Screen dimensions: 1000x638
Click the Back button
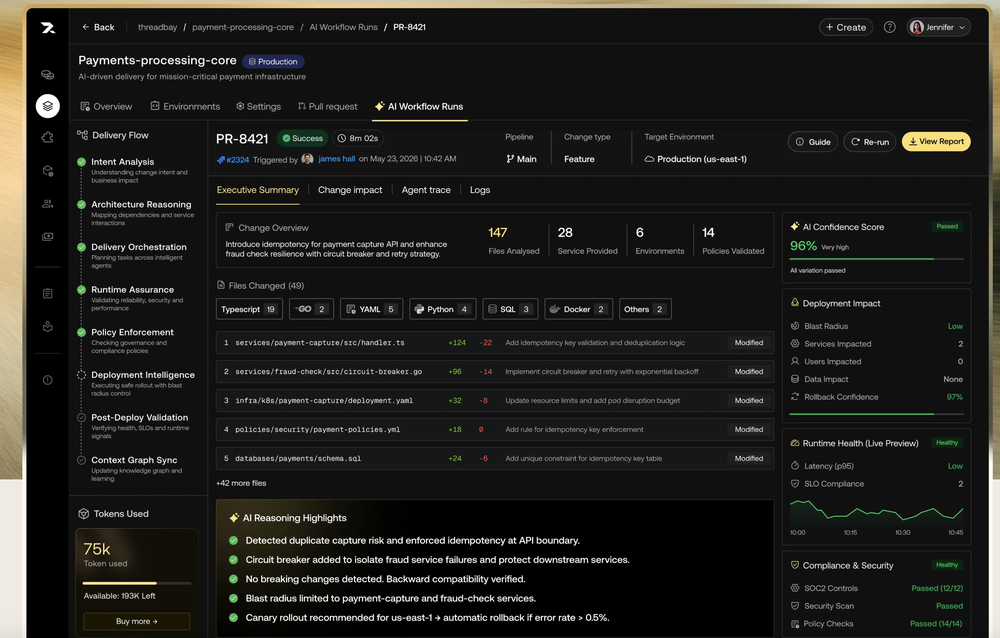coord(98,27)
